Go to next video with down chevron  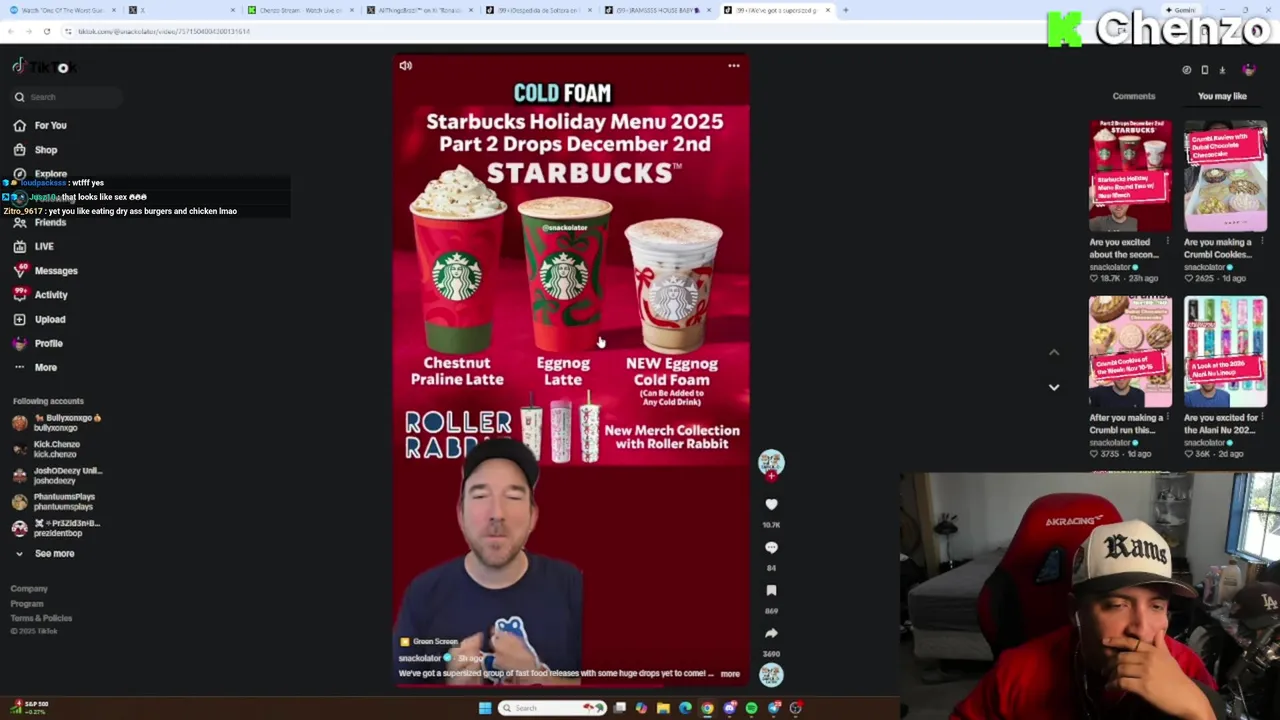pos(1054,387)
